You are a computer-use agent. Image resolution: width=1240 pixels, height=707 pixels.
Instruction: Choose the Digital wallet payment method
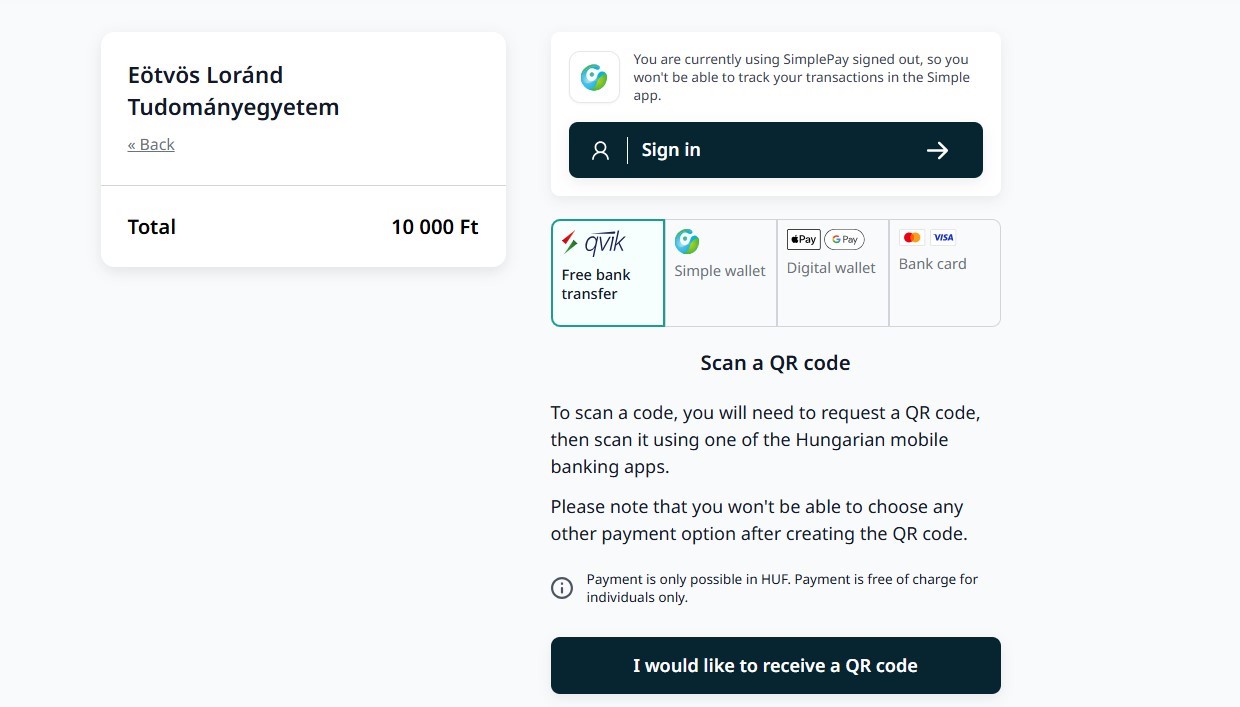[x=831, y=268]
